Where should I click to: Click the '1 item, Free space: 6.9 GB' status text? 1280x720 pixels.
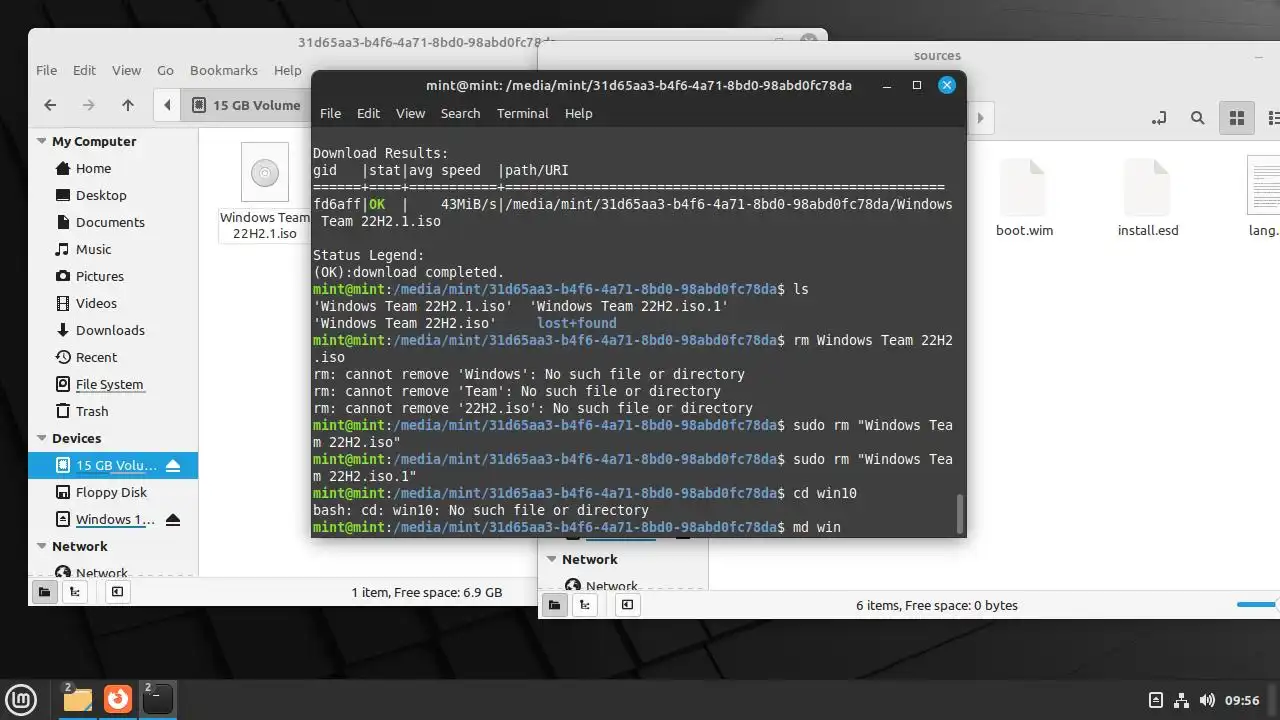tap(427, 592)
